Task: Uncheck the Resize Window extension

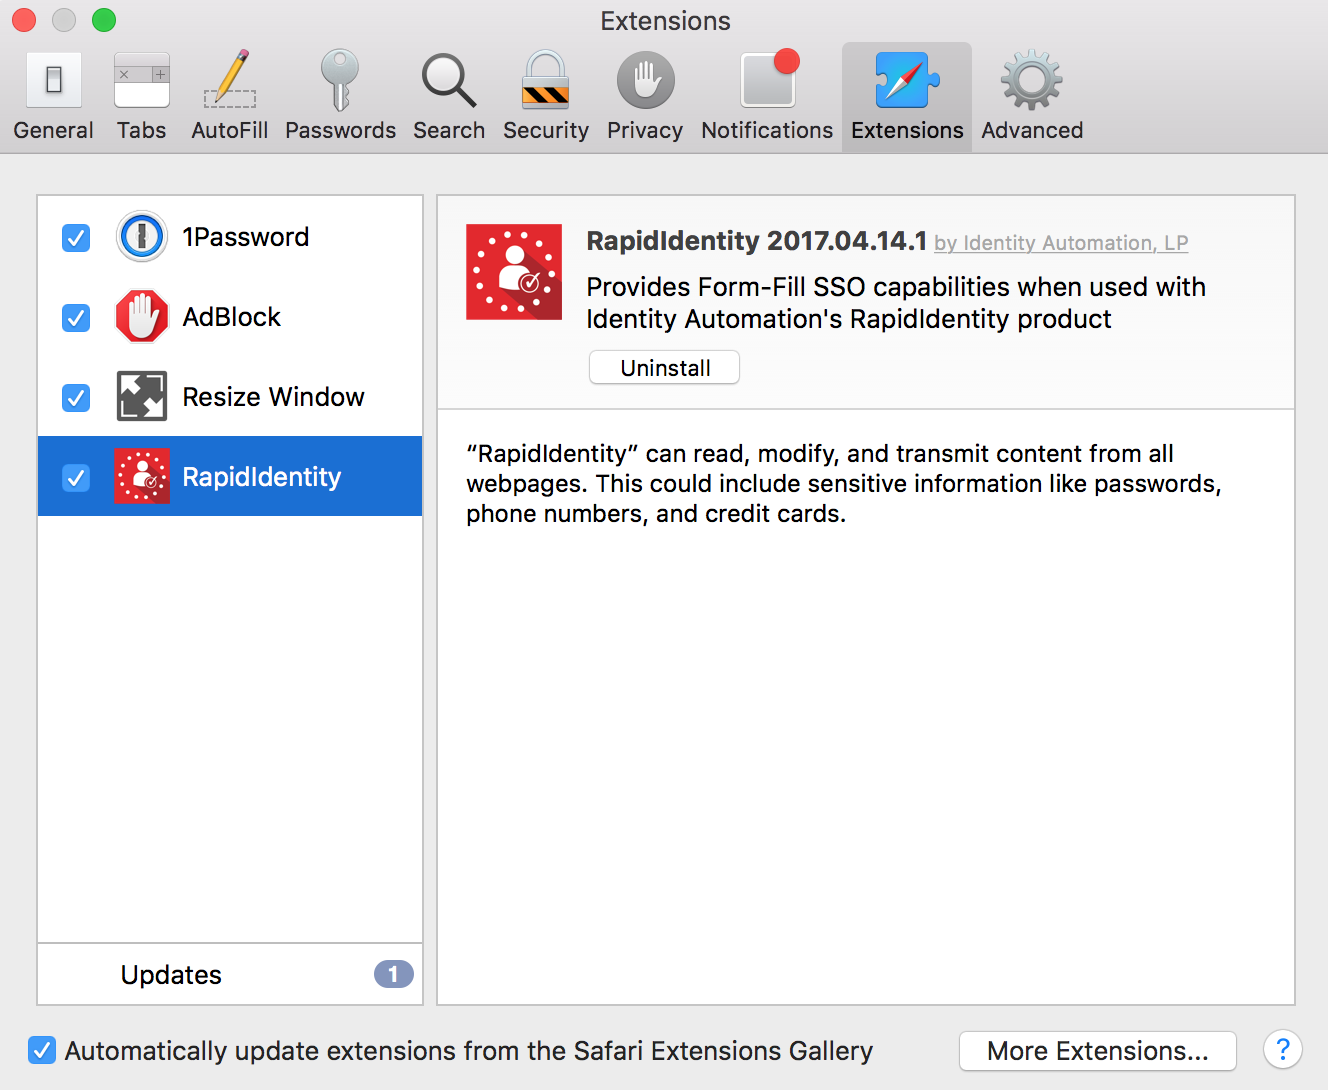Action: pos(76,398)
